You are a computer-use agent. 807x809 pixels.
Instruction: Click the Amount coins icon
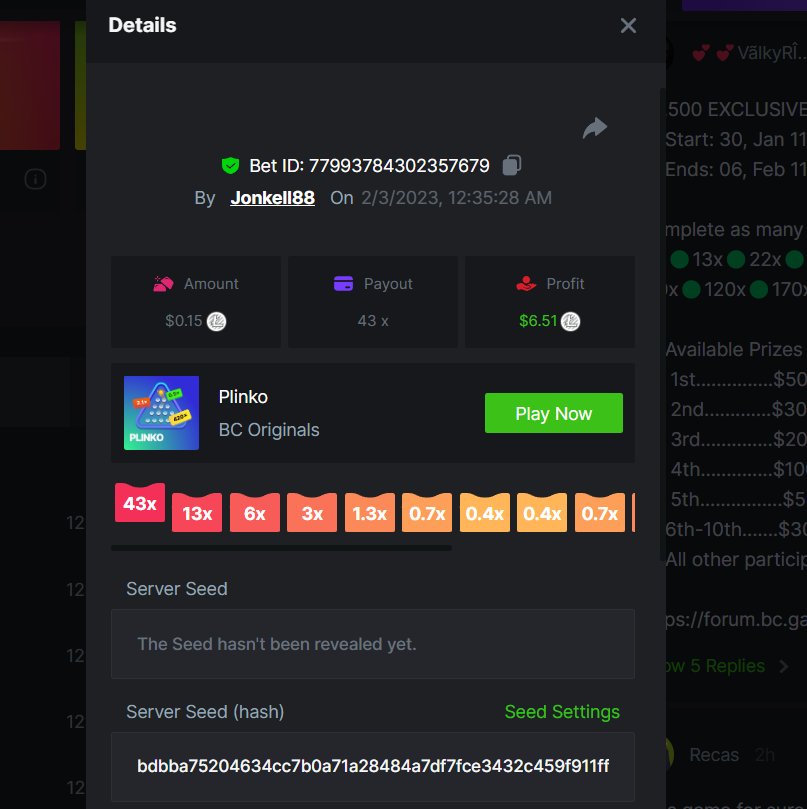[164, 284]
